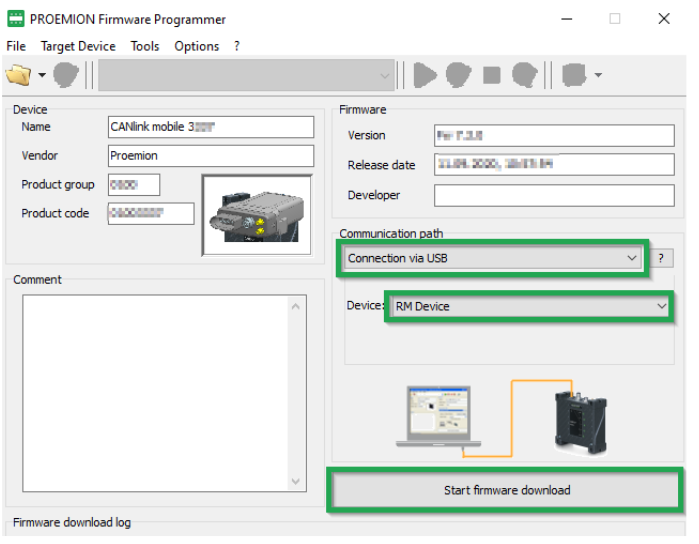699x544 pixels.
Task: Open the Target Device menu
Action: point(78,46)
